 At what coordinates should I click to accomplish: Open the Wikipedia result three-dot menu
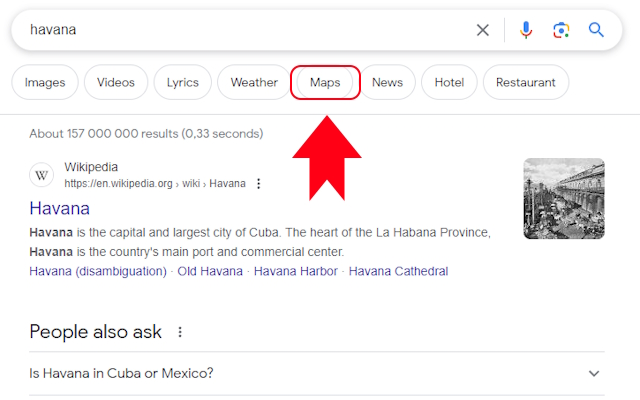[258, 184]
